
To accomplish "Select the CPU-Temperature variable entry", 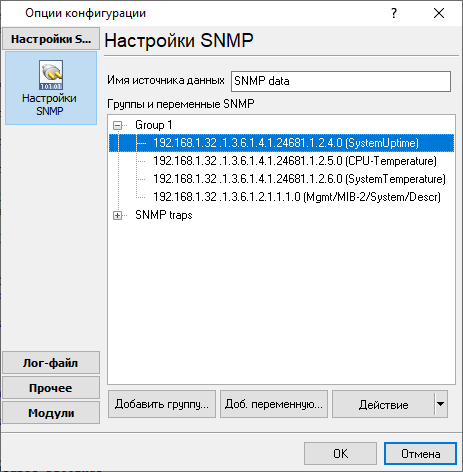I will (x=295, y=161).
